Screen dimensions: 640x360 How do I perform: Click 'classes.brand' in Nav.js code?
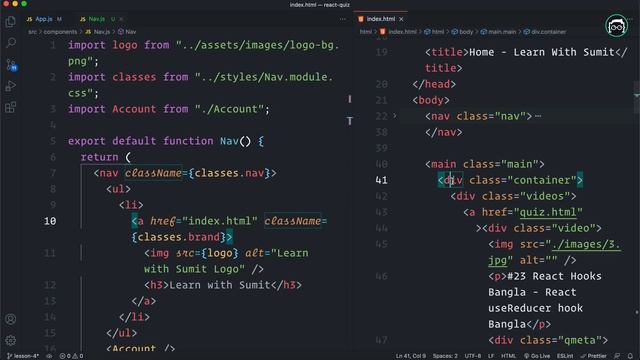(179, 237)
